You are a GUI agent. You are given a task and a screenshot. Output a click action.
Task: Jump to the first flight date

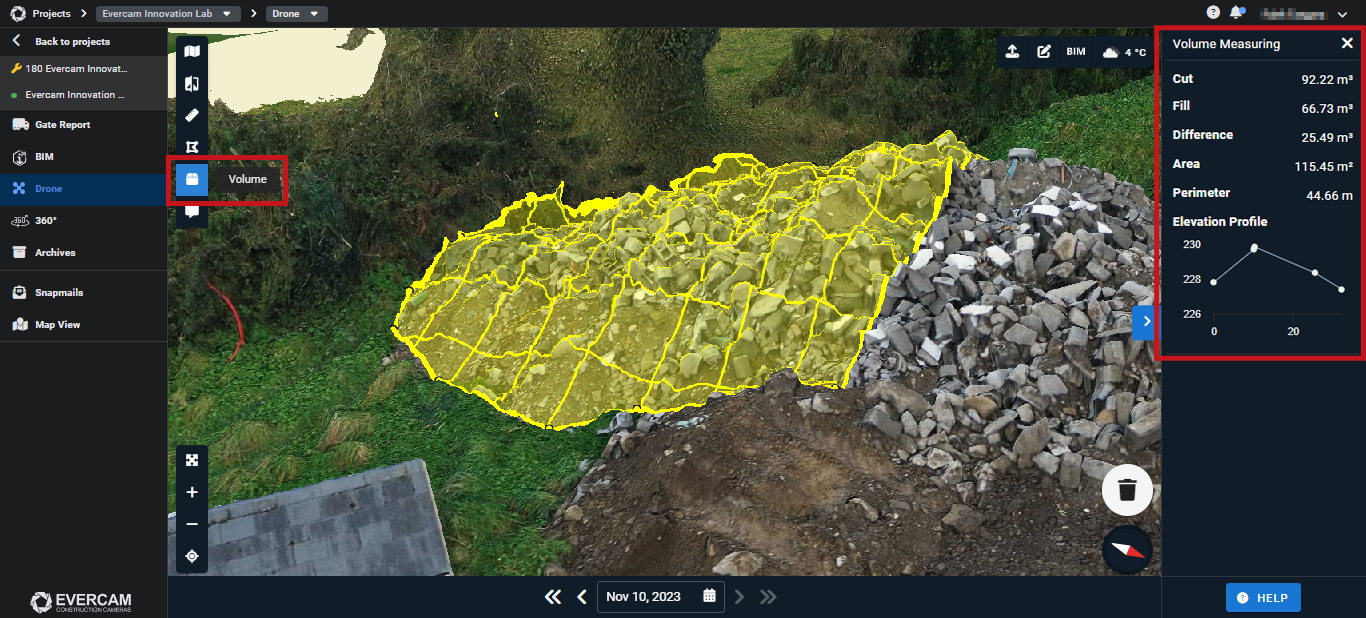coord(553,597)
